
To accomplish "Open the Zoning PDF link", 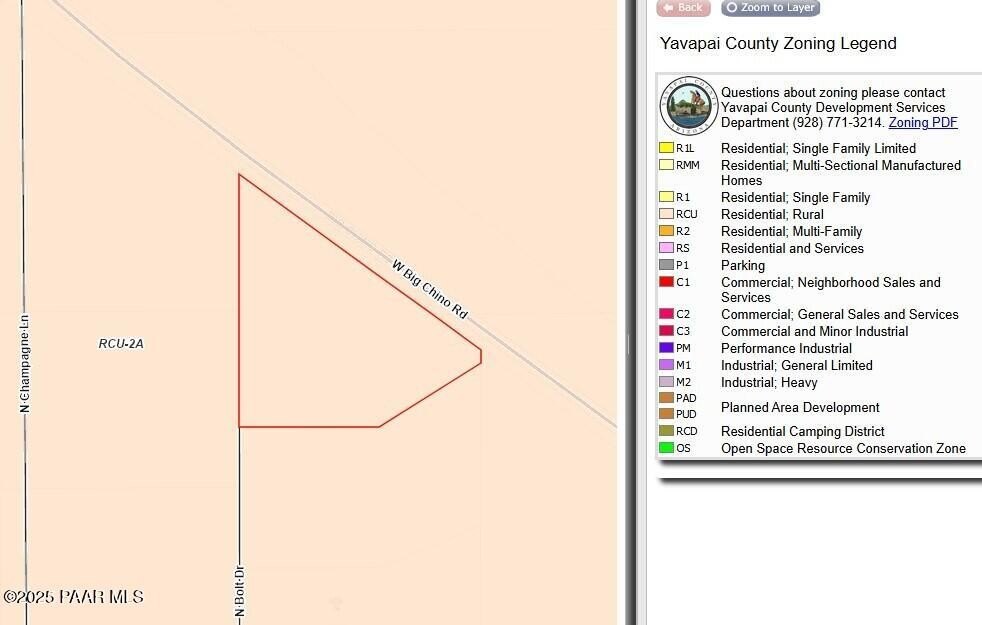I will click(922, 123).
